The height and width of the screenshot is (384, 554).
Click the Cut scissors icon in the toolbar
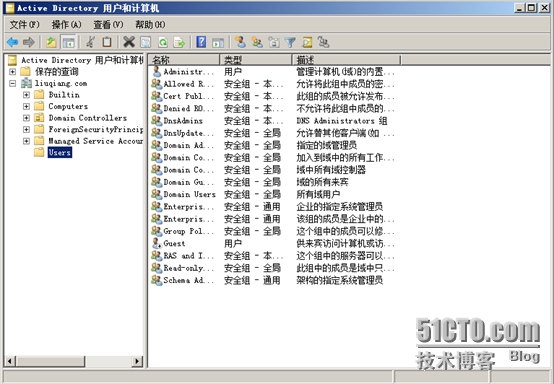pos(91,42)
